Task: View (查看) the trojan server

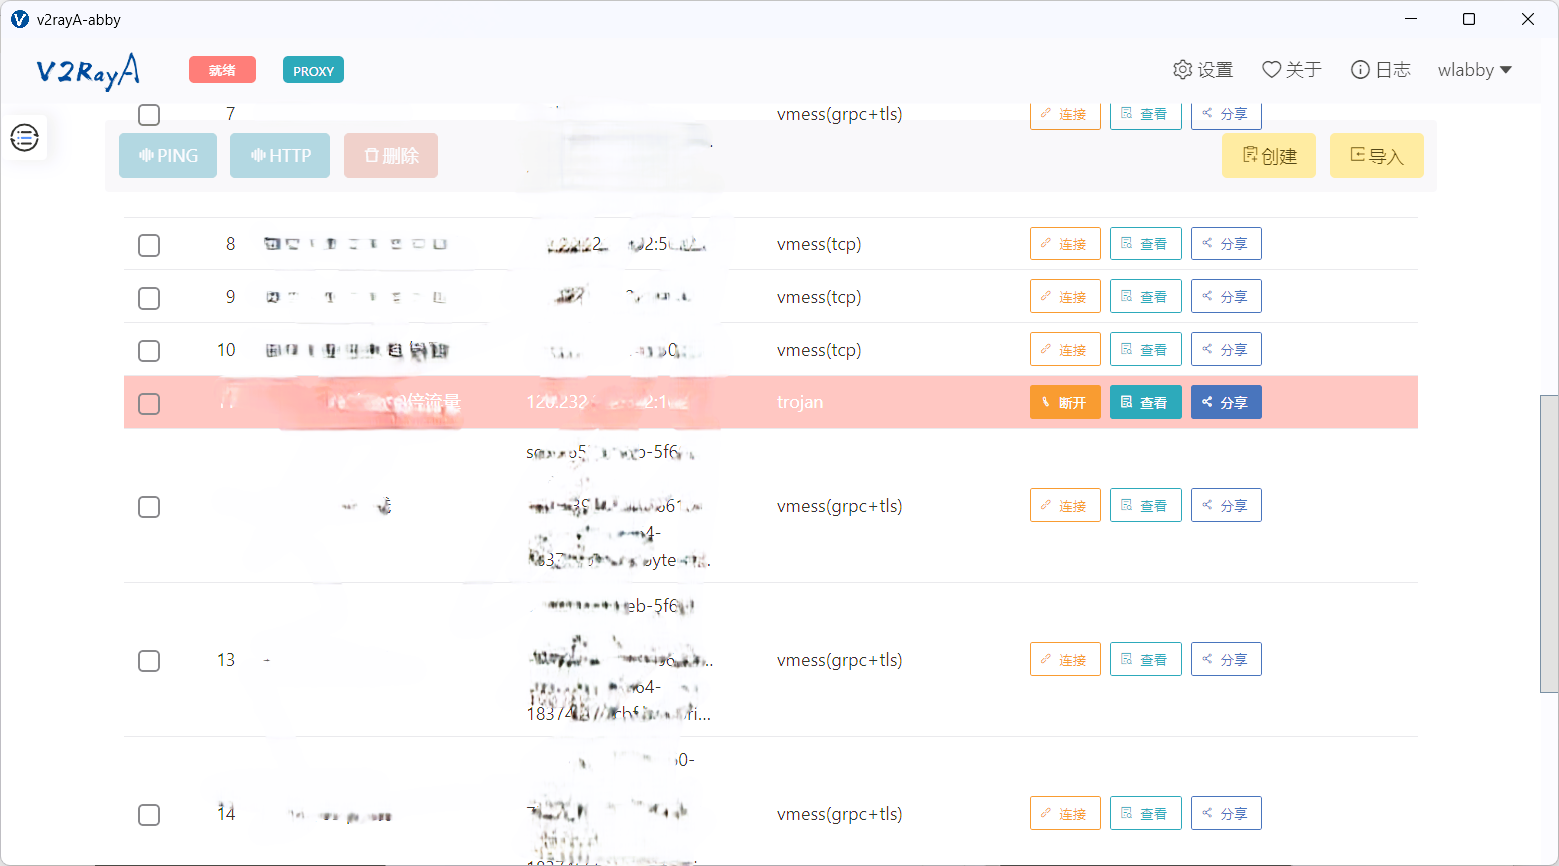Action: coord(1145,402)
